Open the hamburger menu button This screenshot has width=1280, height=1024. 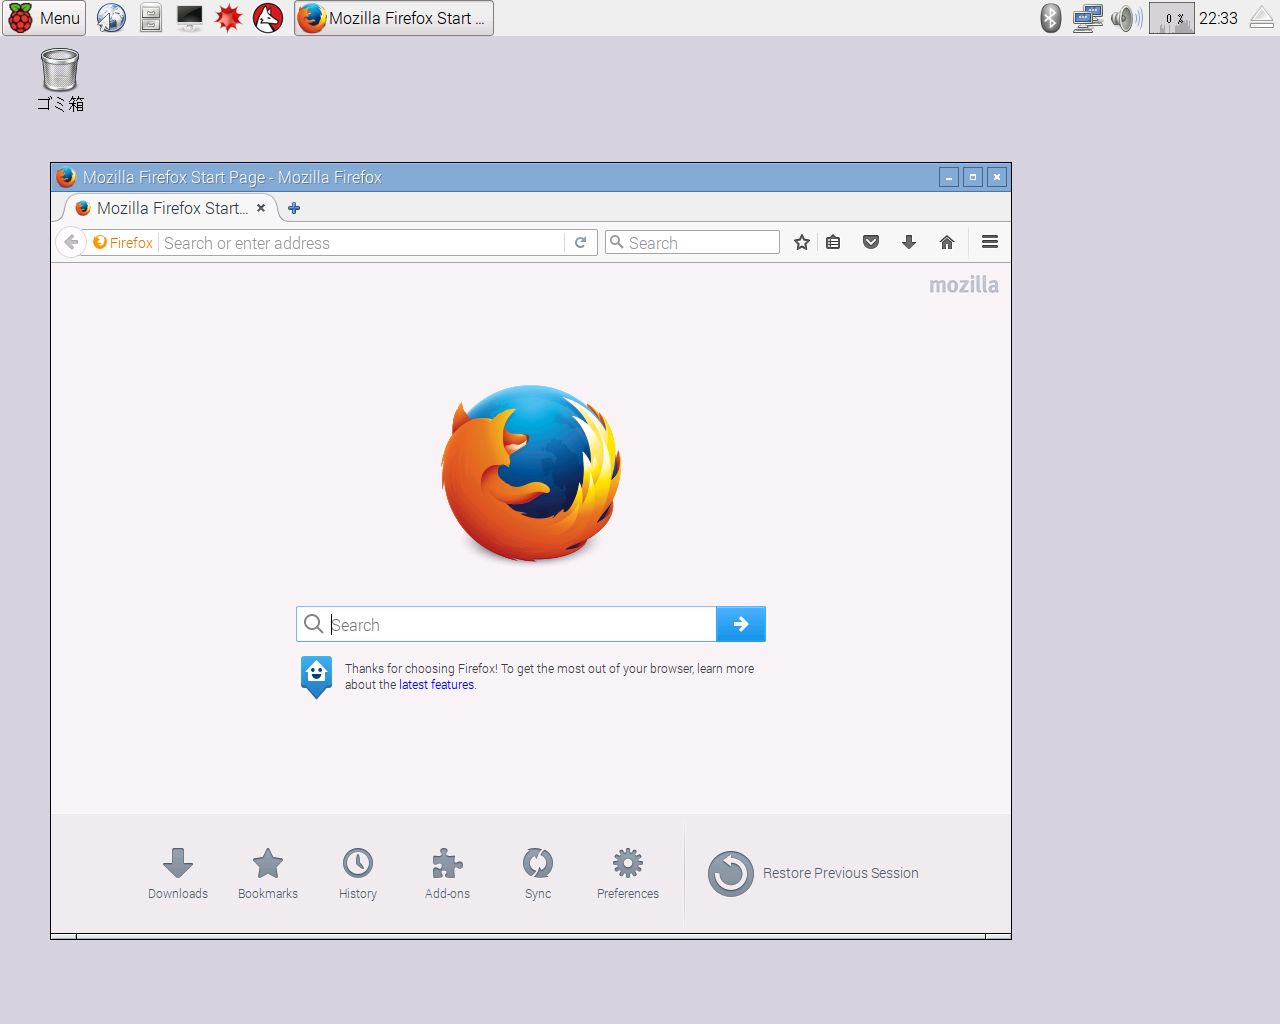pyautogui.click(x=990, y=242)
